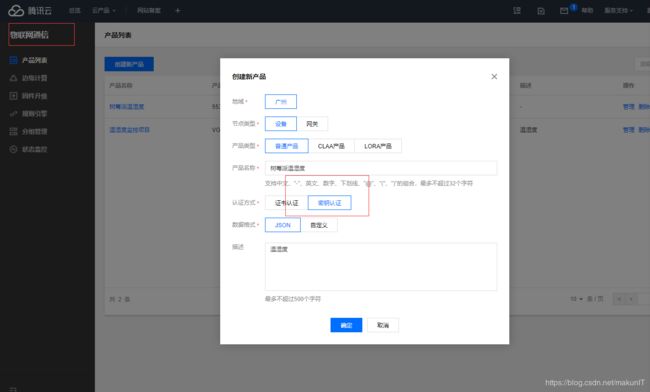Choose LORA产品 product type

pyautogui.click(x=378, y=146)
